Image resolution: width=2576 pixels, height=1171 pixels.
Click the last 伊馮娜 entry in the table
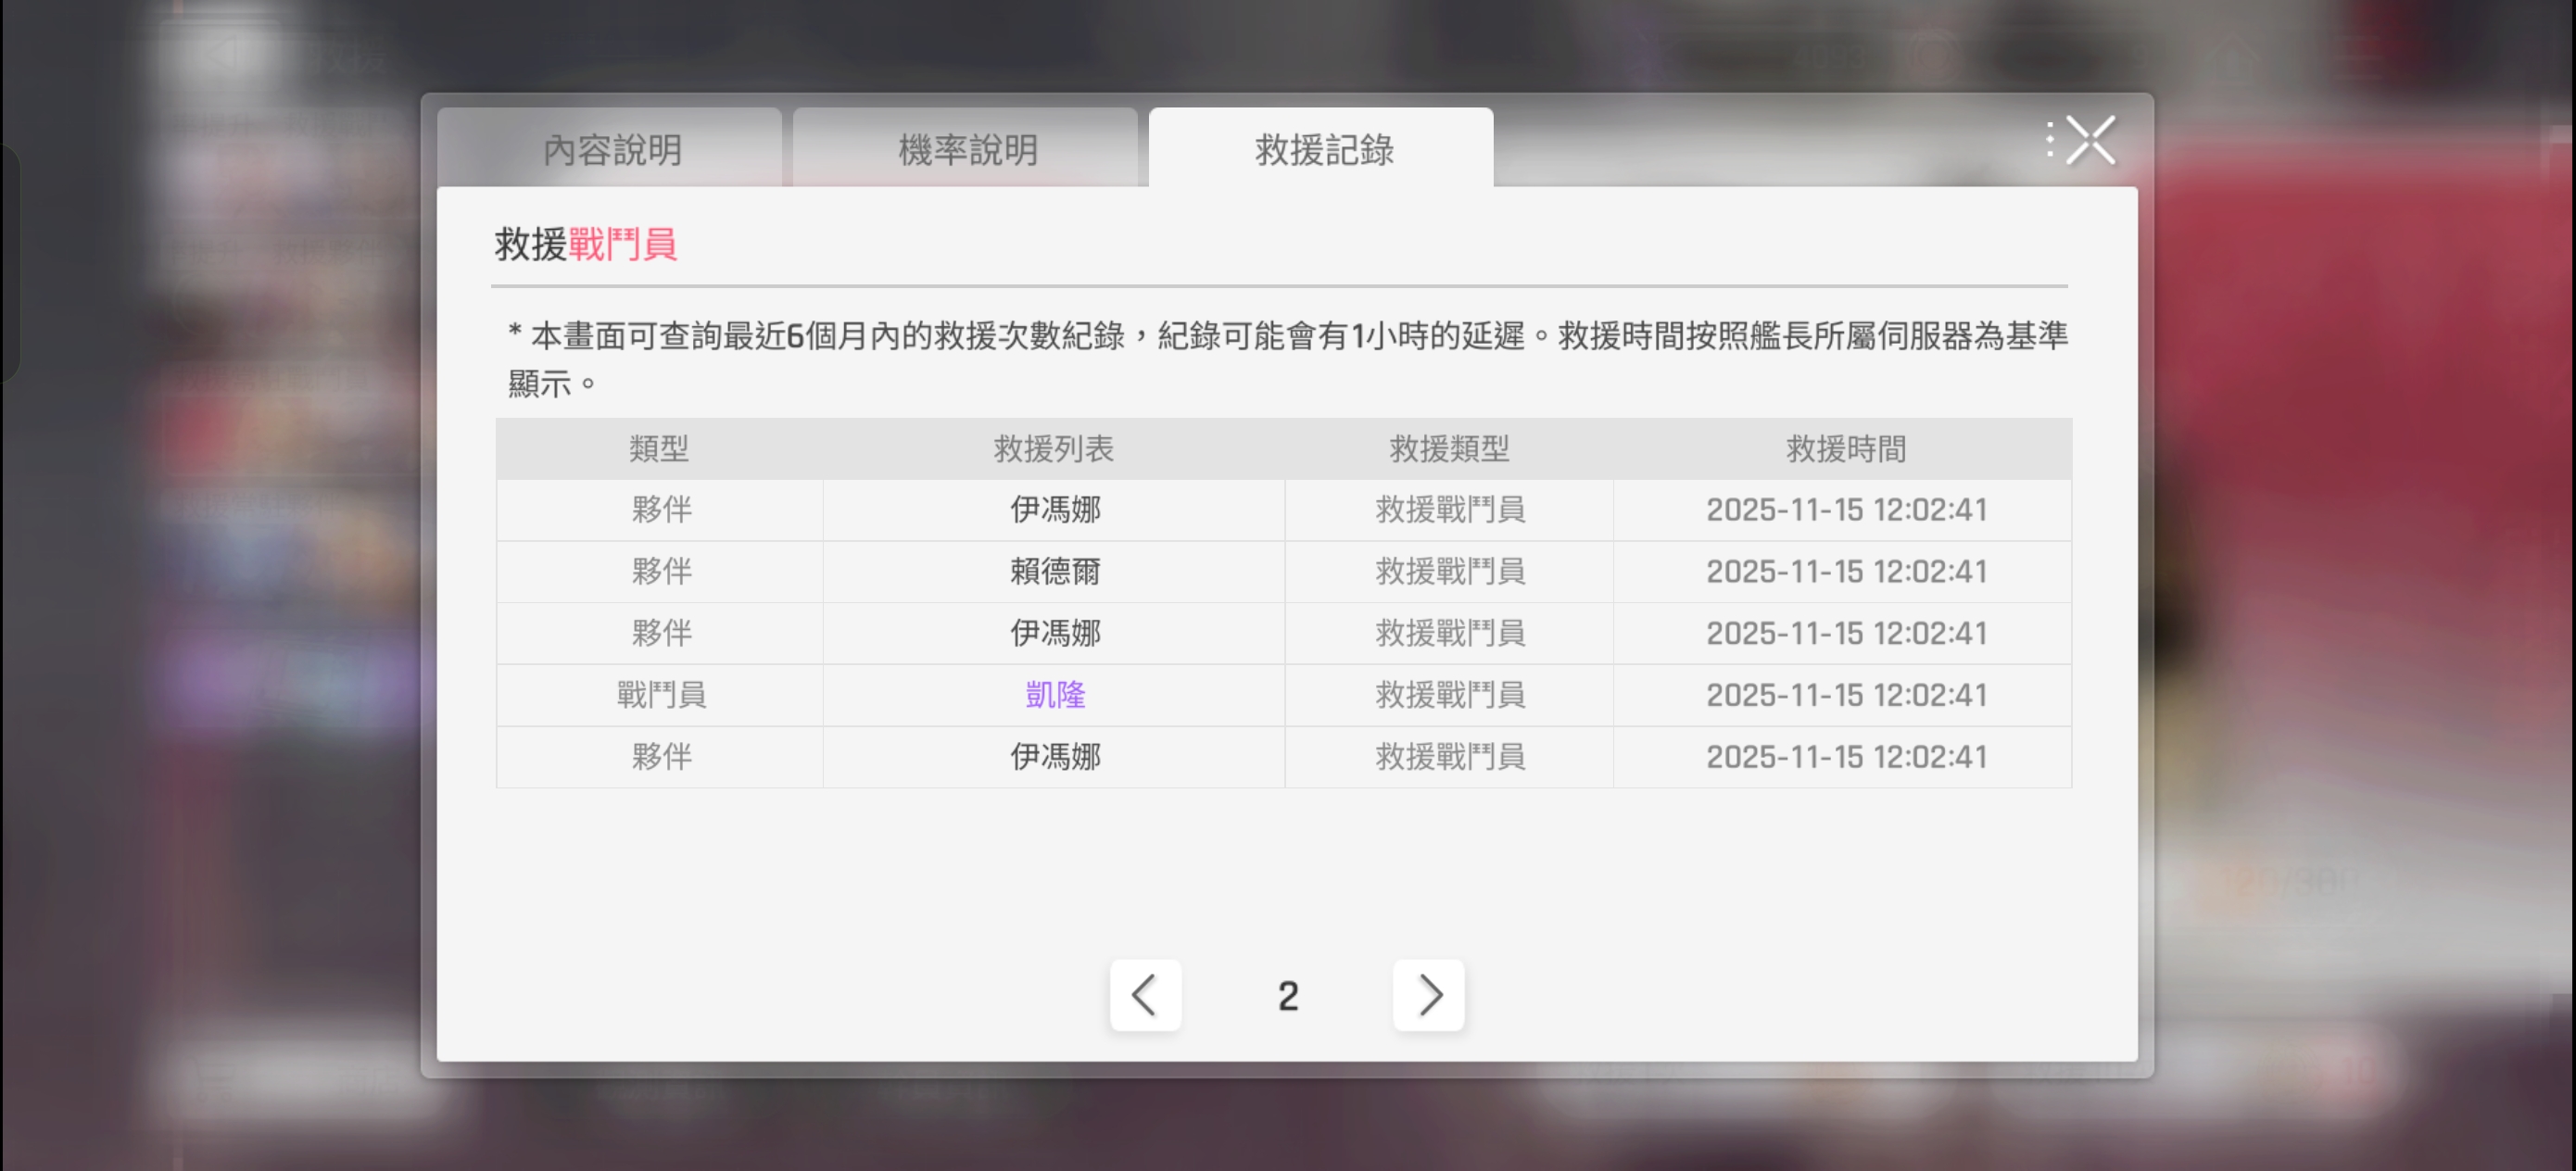[1054, 757]
